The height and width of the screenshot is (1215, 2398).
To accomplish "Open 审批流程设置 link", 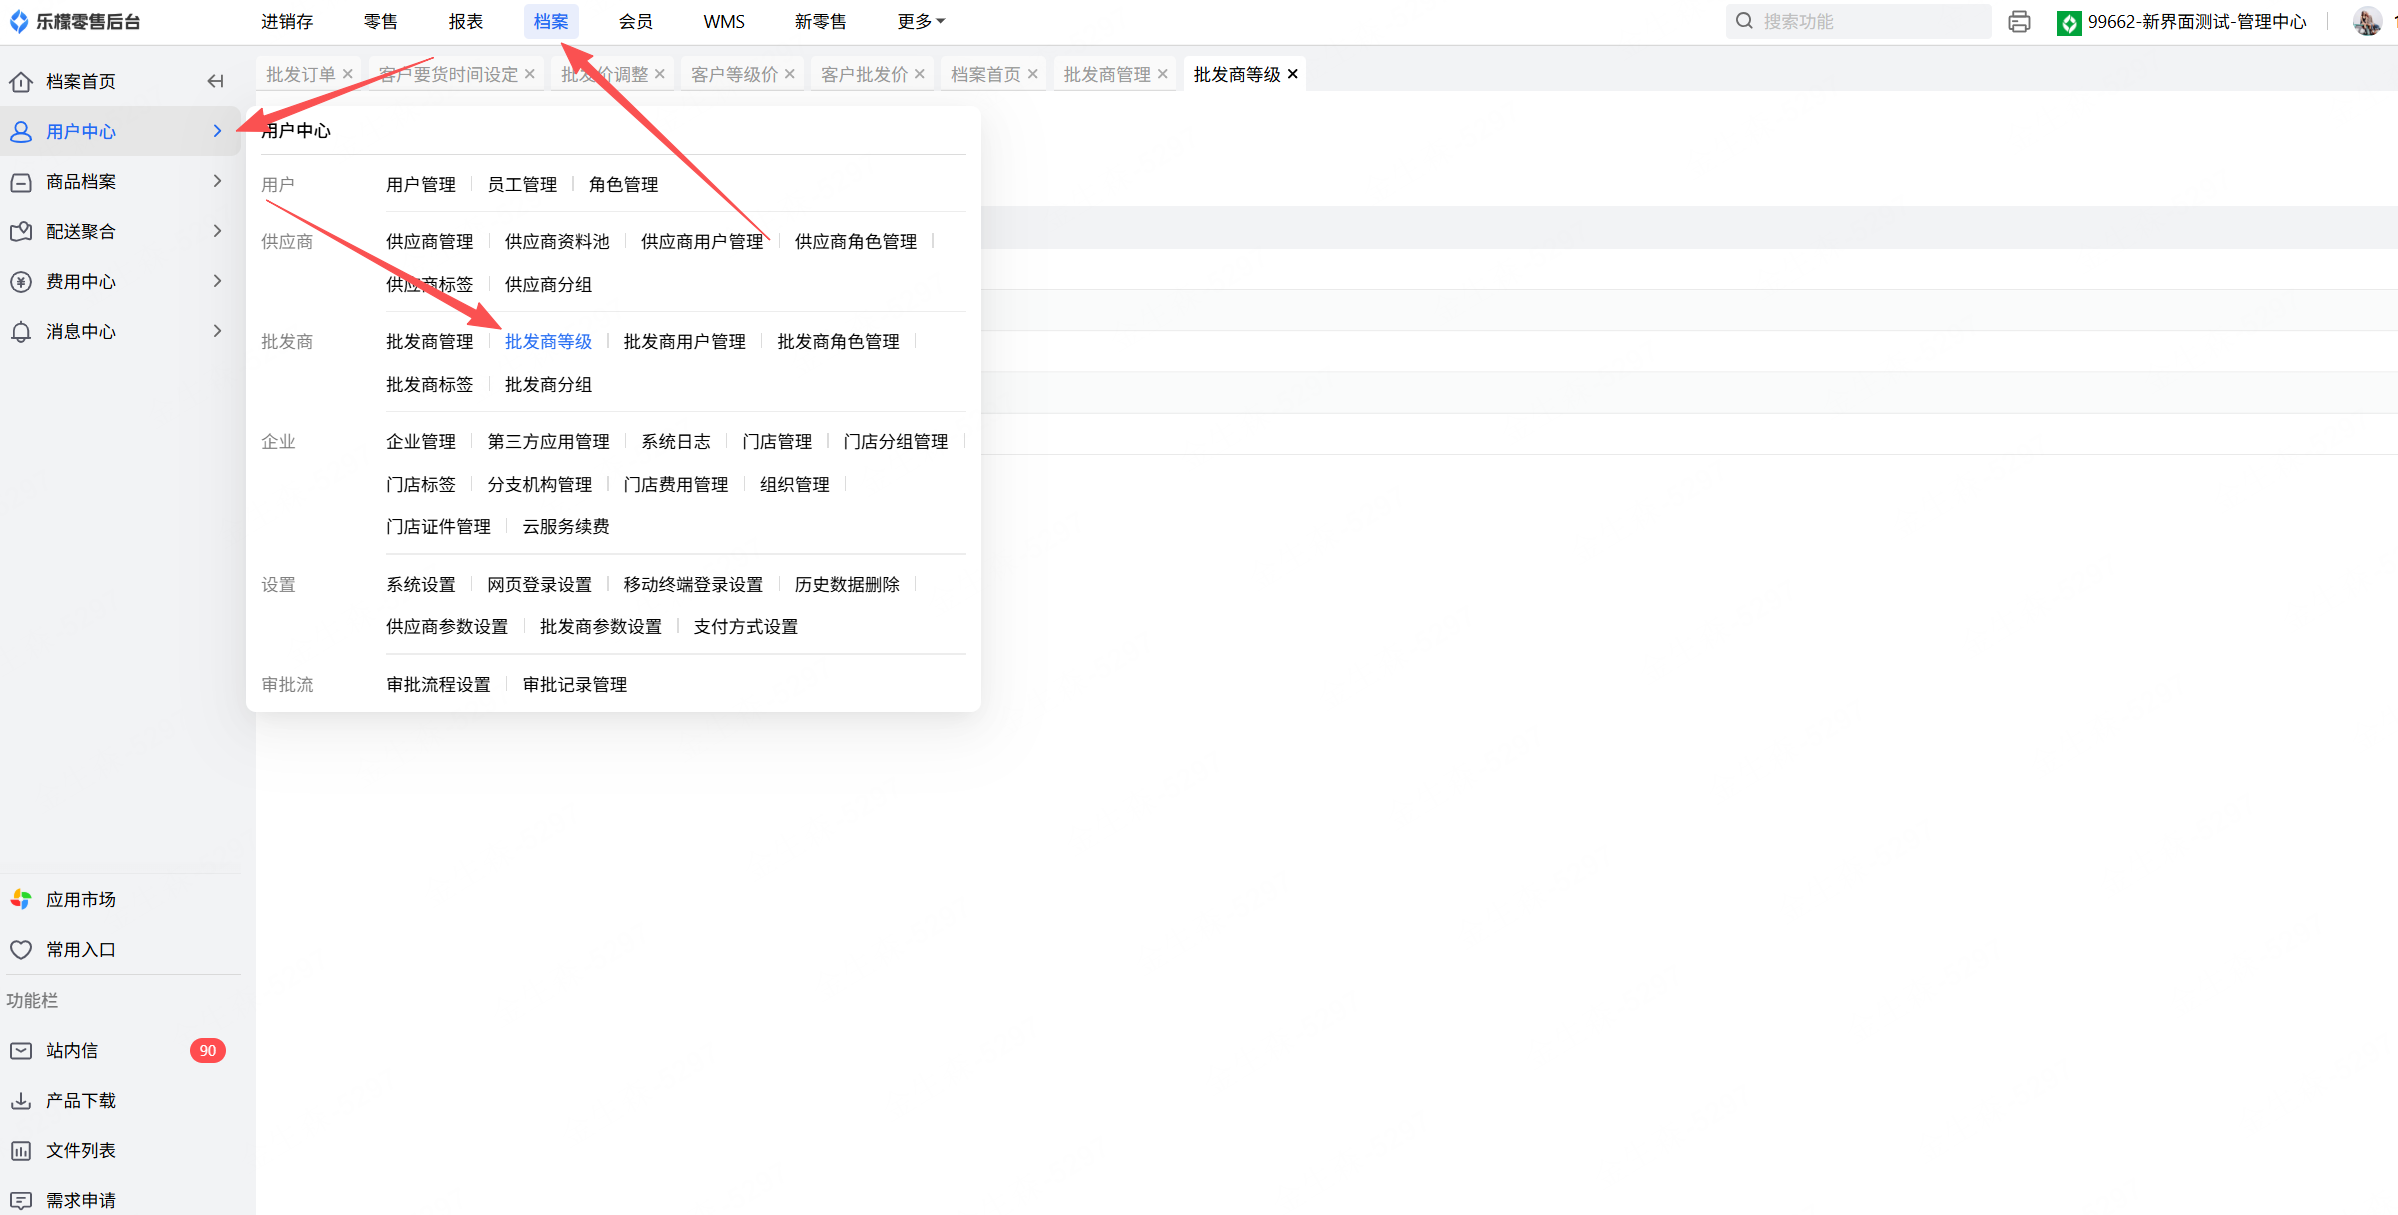I will (438, 684).
